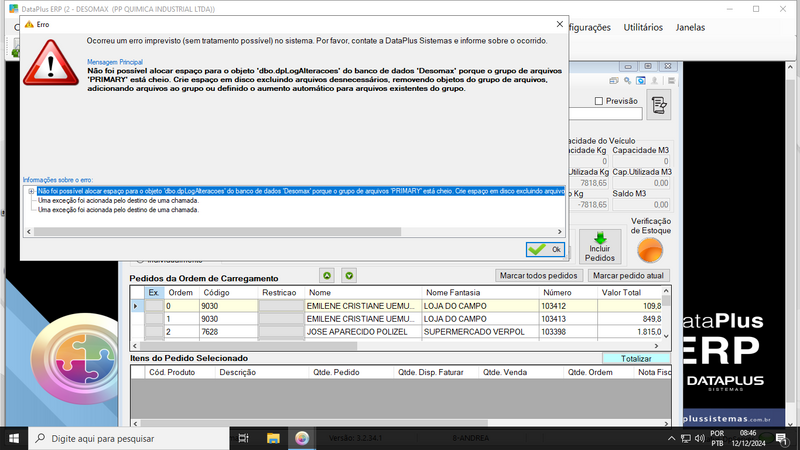Click the Cap.Utilizada M3 field

coord(642,183)
